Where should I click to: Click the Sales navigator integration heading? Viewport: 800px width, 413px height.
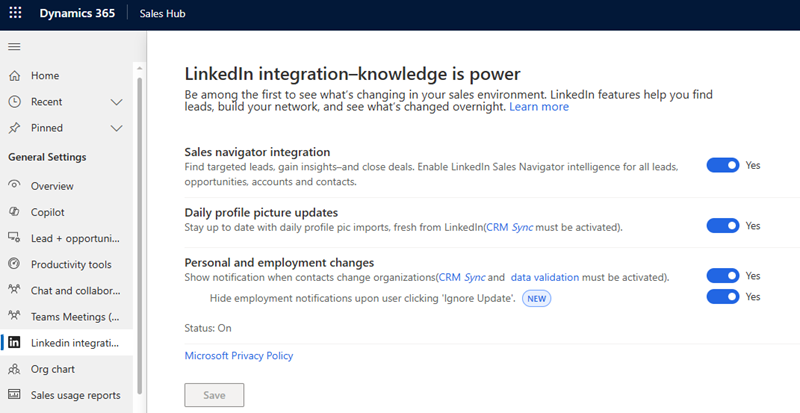tap(257, 152)
